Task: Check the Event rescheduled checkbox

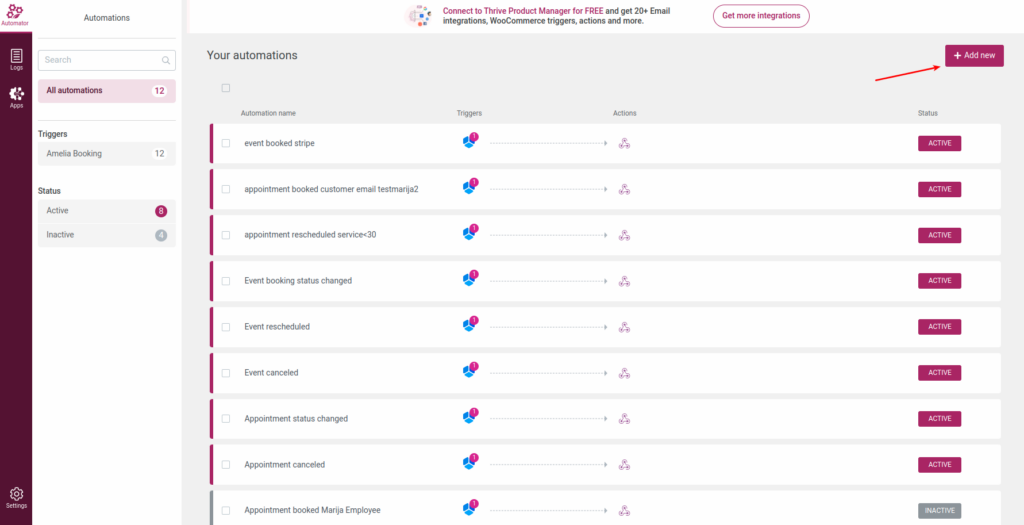Action: pyautogui.click(x=226, y=327)
